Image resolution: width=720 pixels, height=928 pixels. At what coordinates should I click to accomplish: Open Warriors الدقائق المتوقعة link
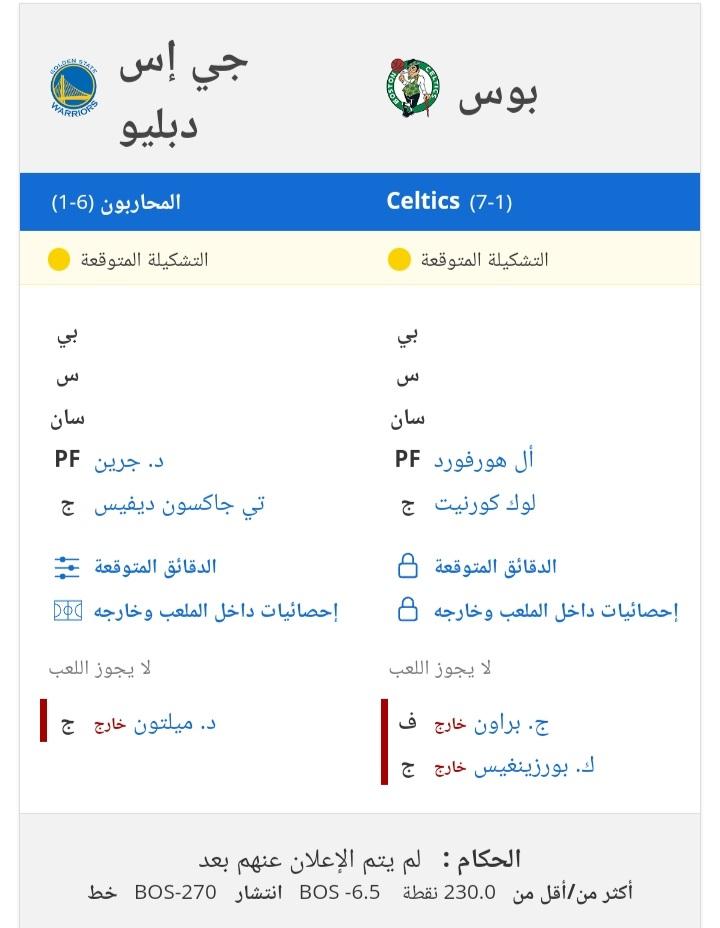[x=156, y=567]
